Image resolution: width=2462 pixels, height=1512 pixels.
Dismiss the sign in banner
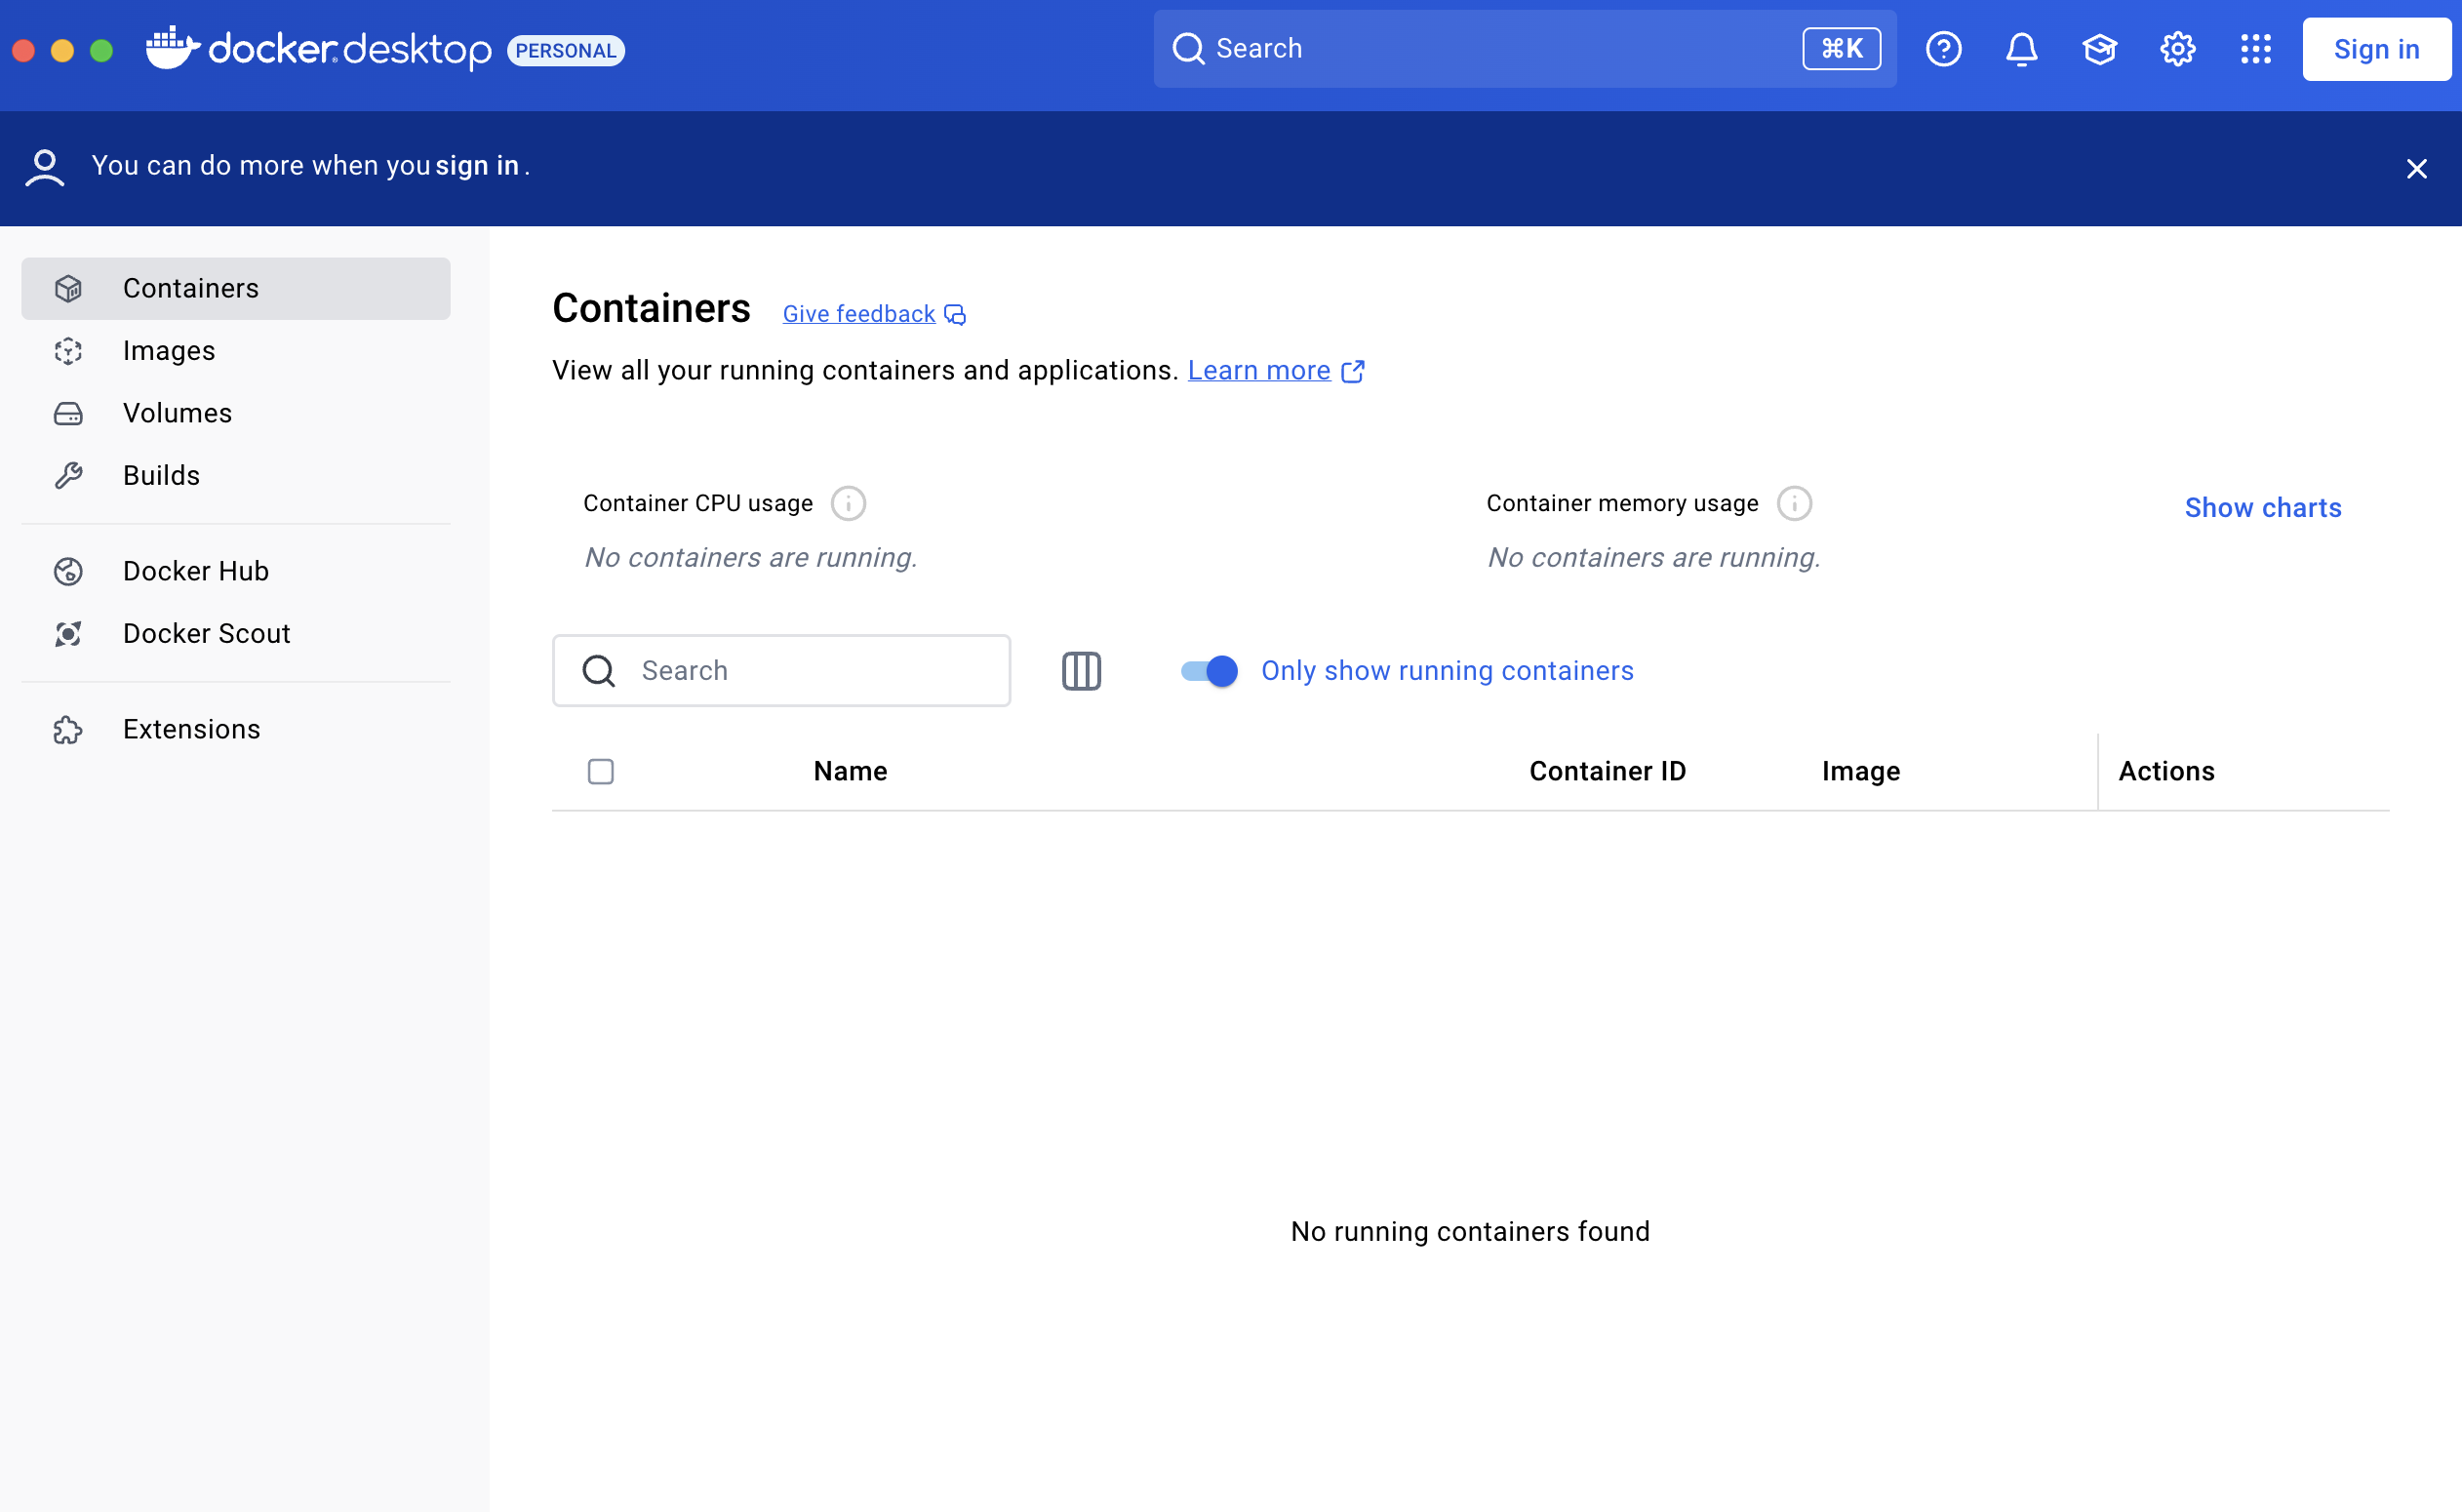coord(2416,169)
